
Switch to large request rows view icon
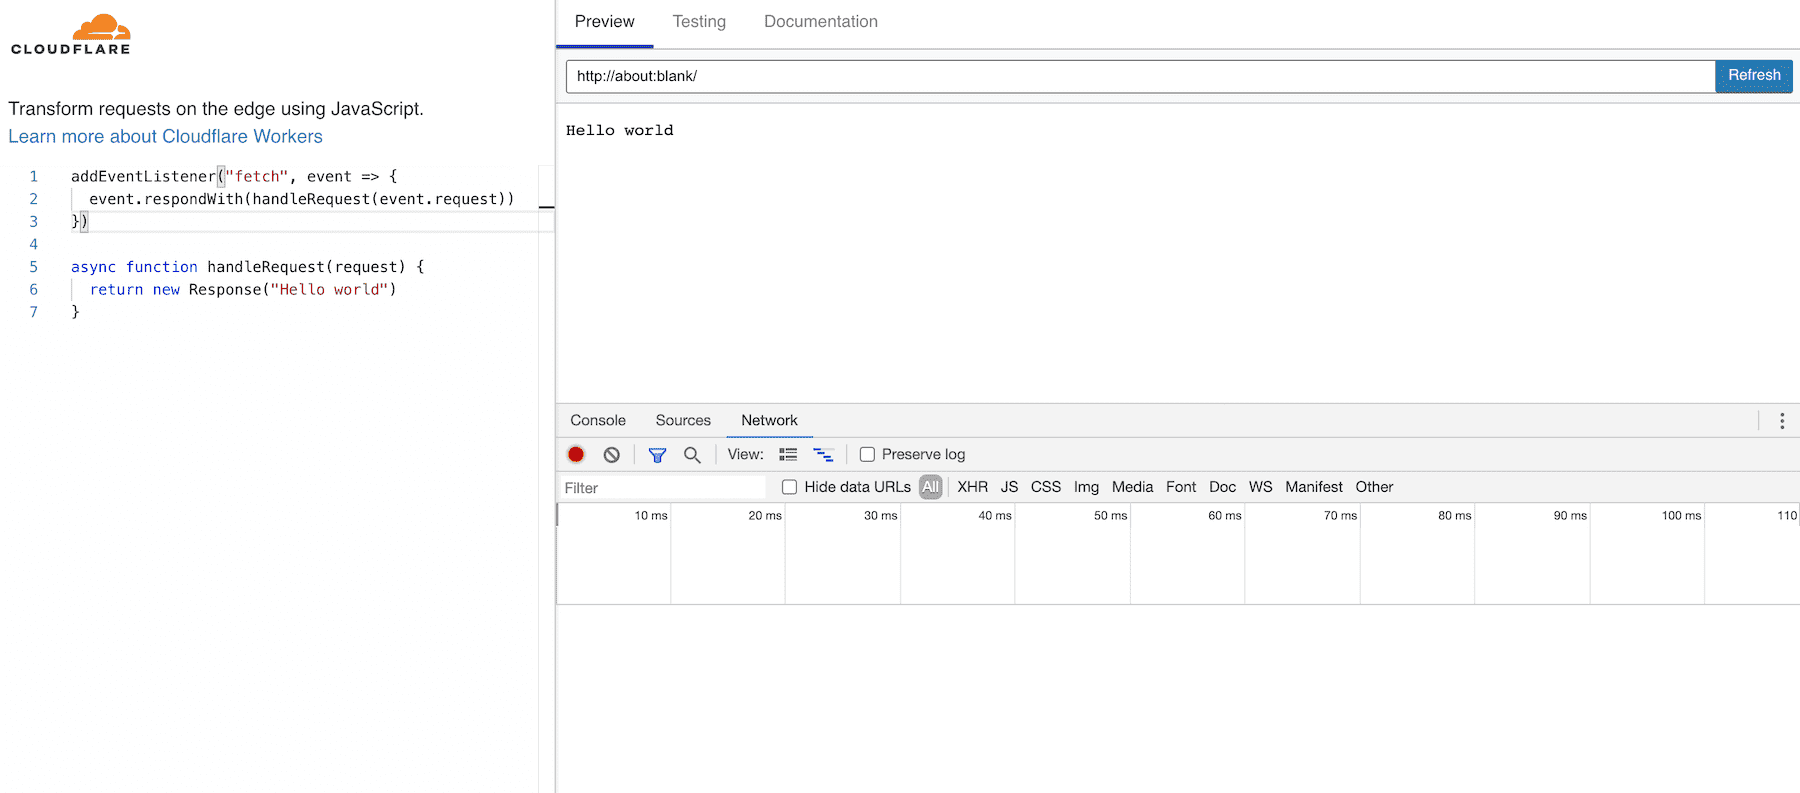[x=788, y=454]
